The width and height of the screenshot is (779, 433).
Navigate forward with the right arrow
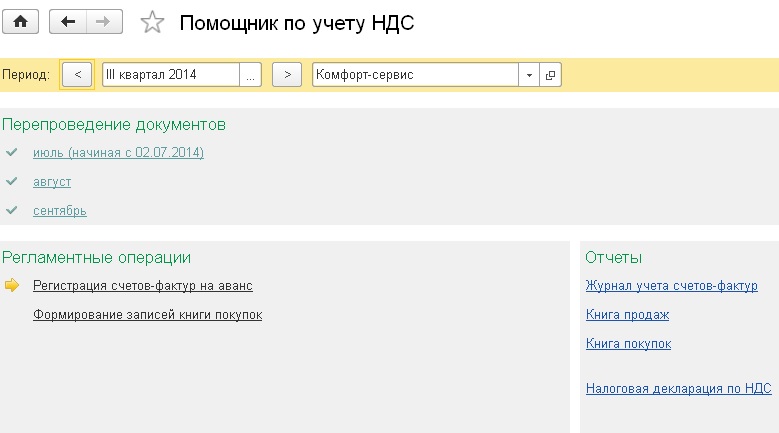pyautogui.click(x=104, y=22)
